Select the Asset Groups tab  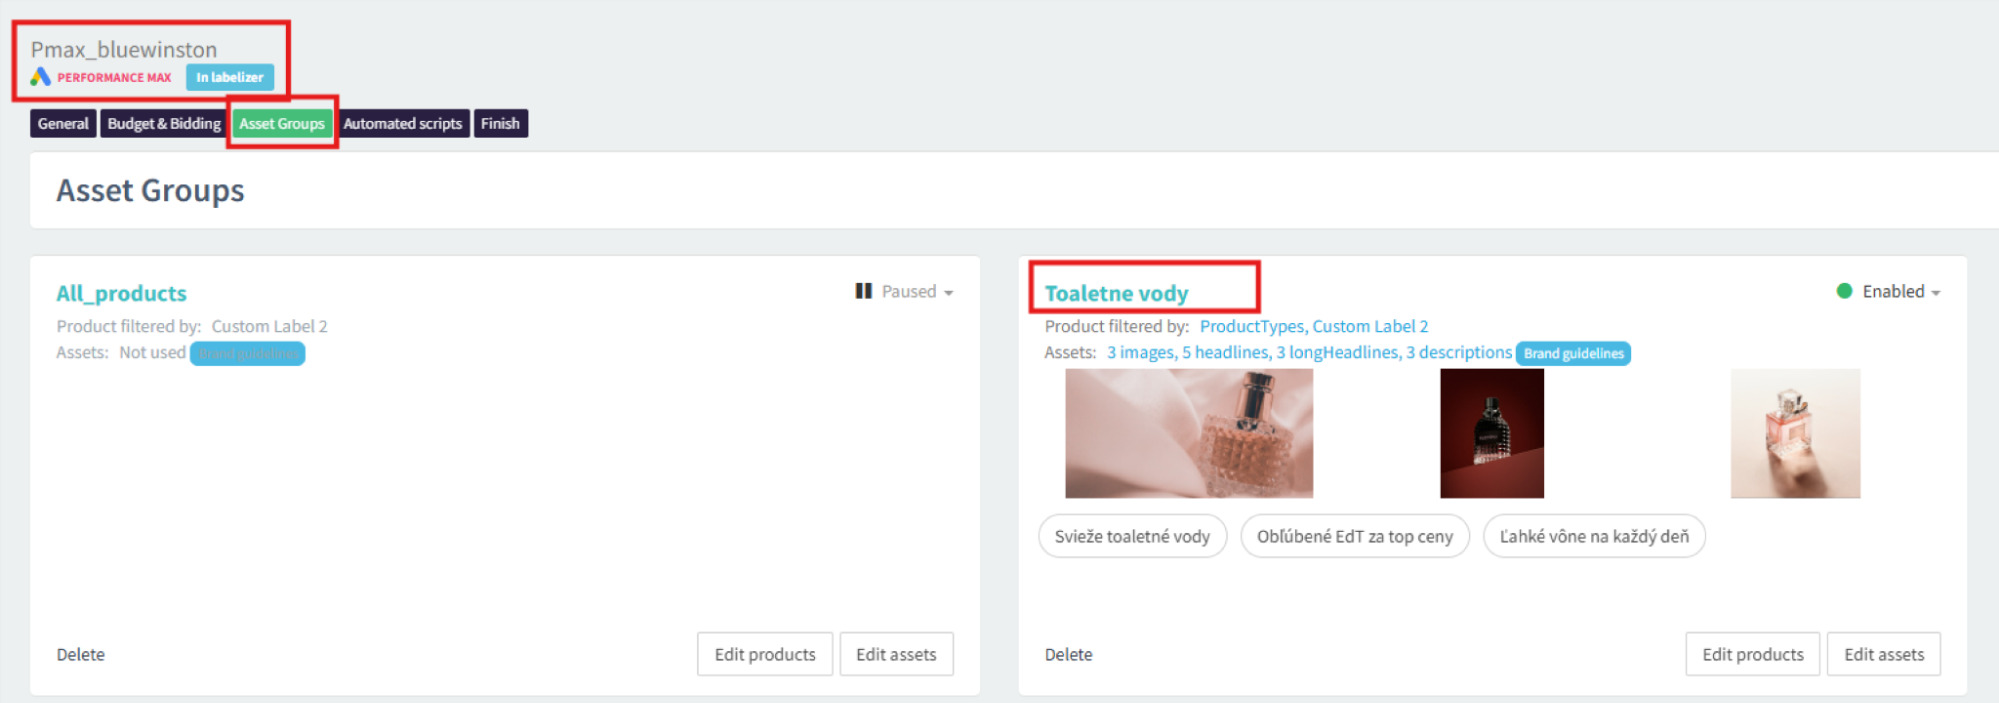tap(281, 123)
